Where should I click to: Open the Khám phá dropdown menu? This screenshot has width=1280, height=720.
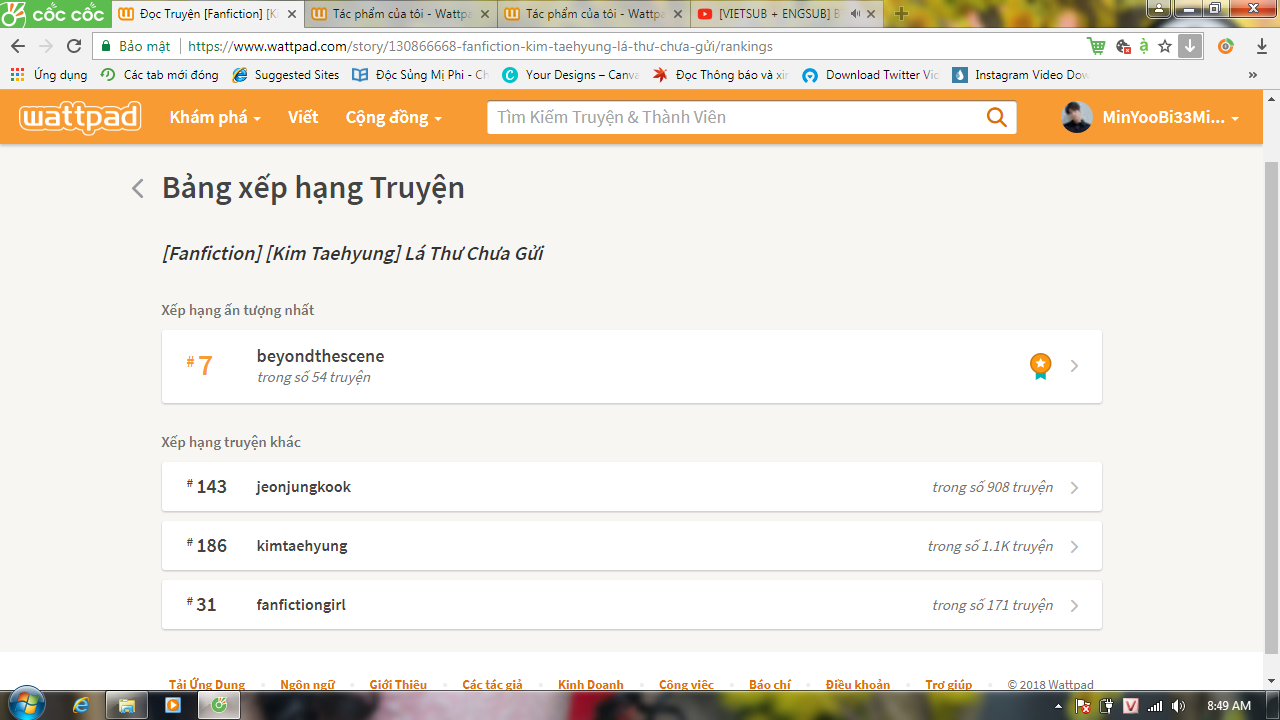(215, 117)
